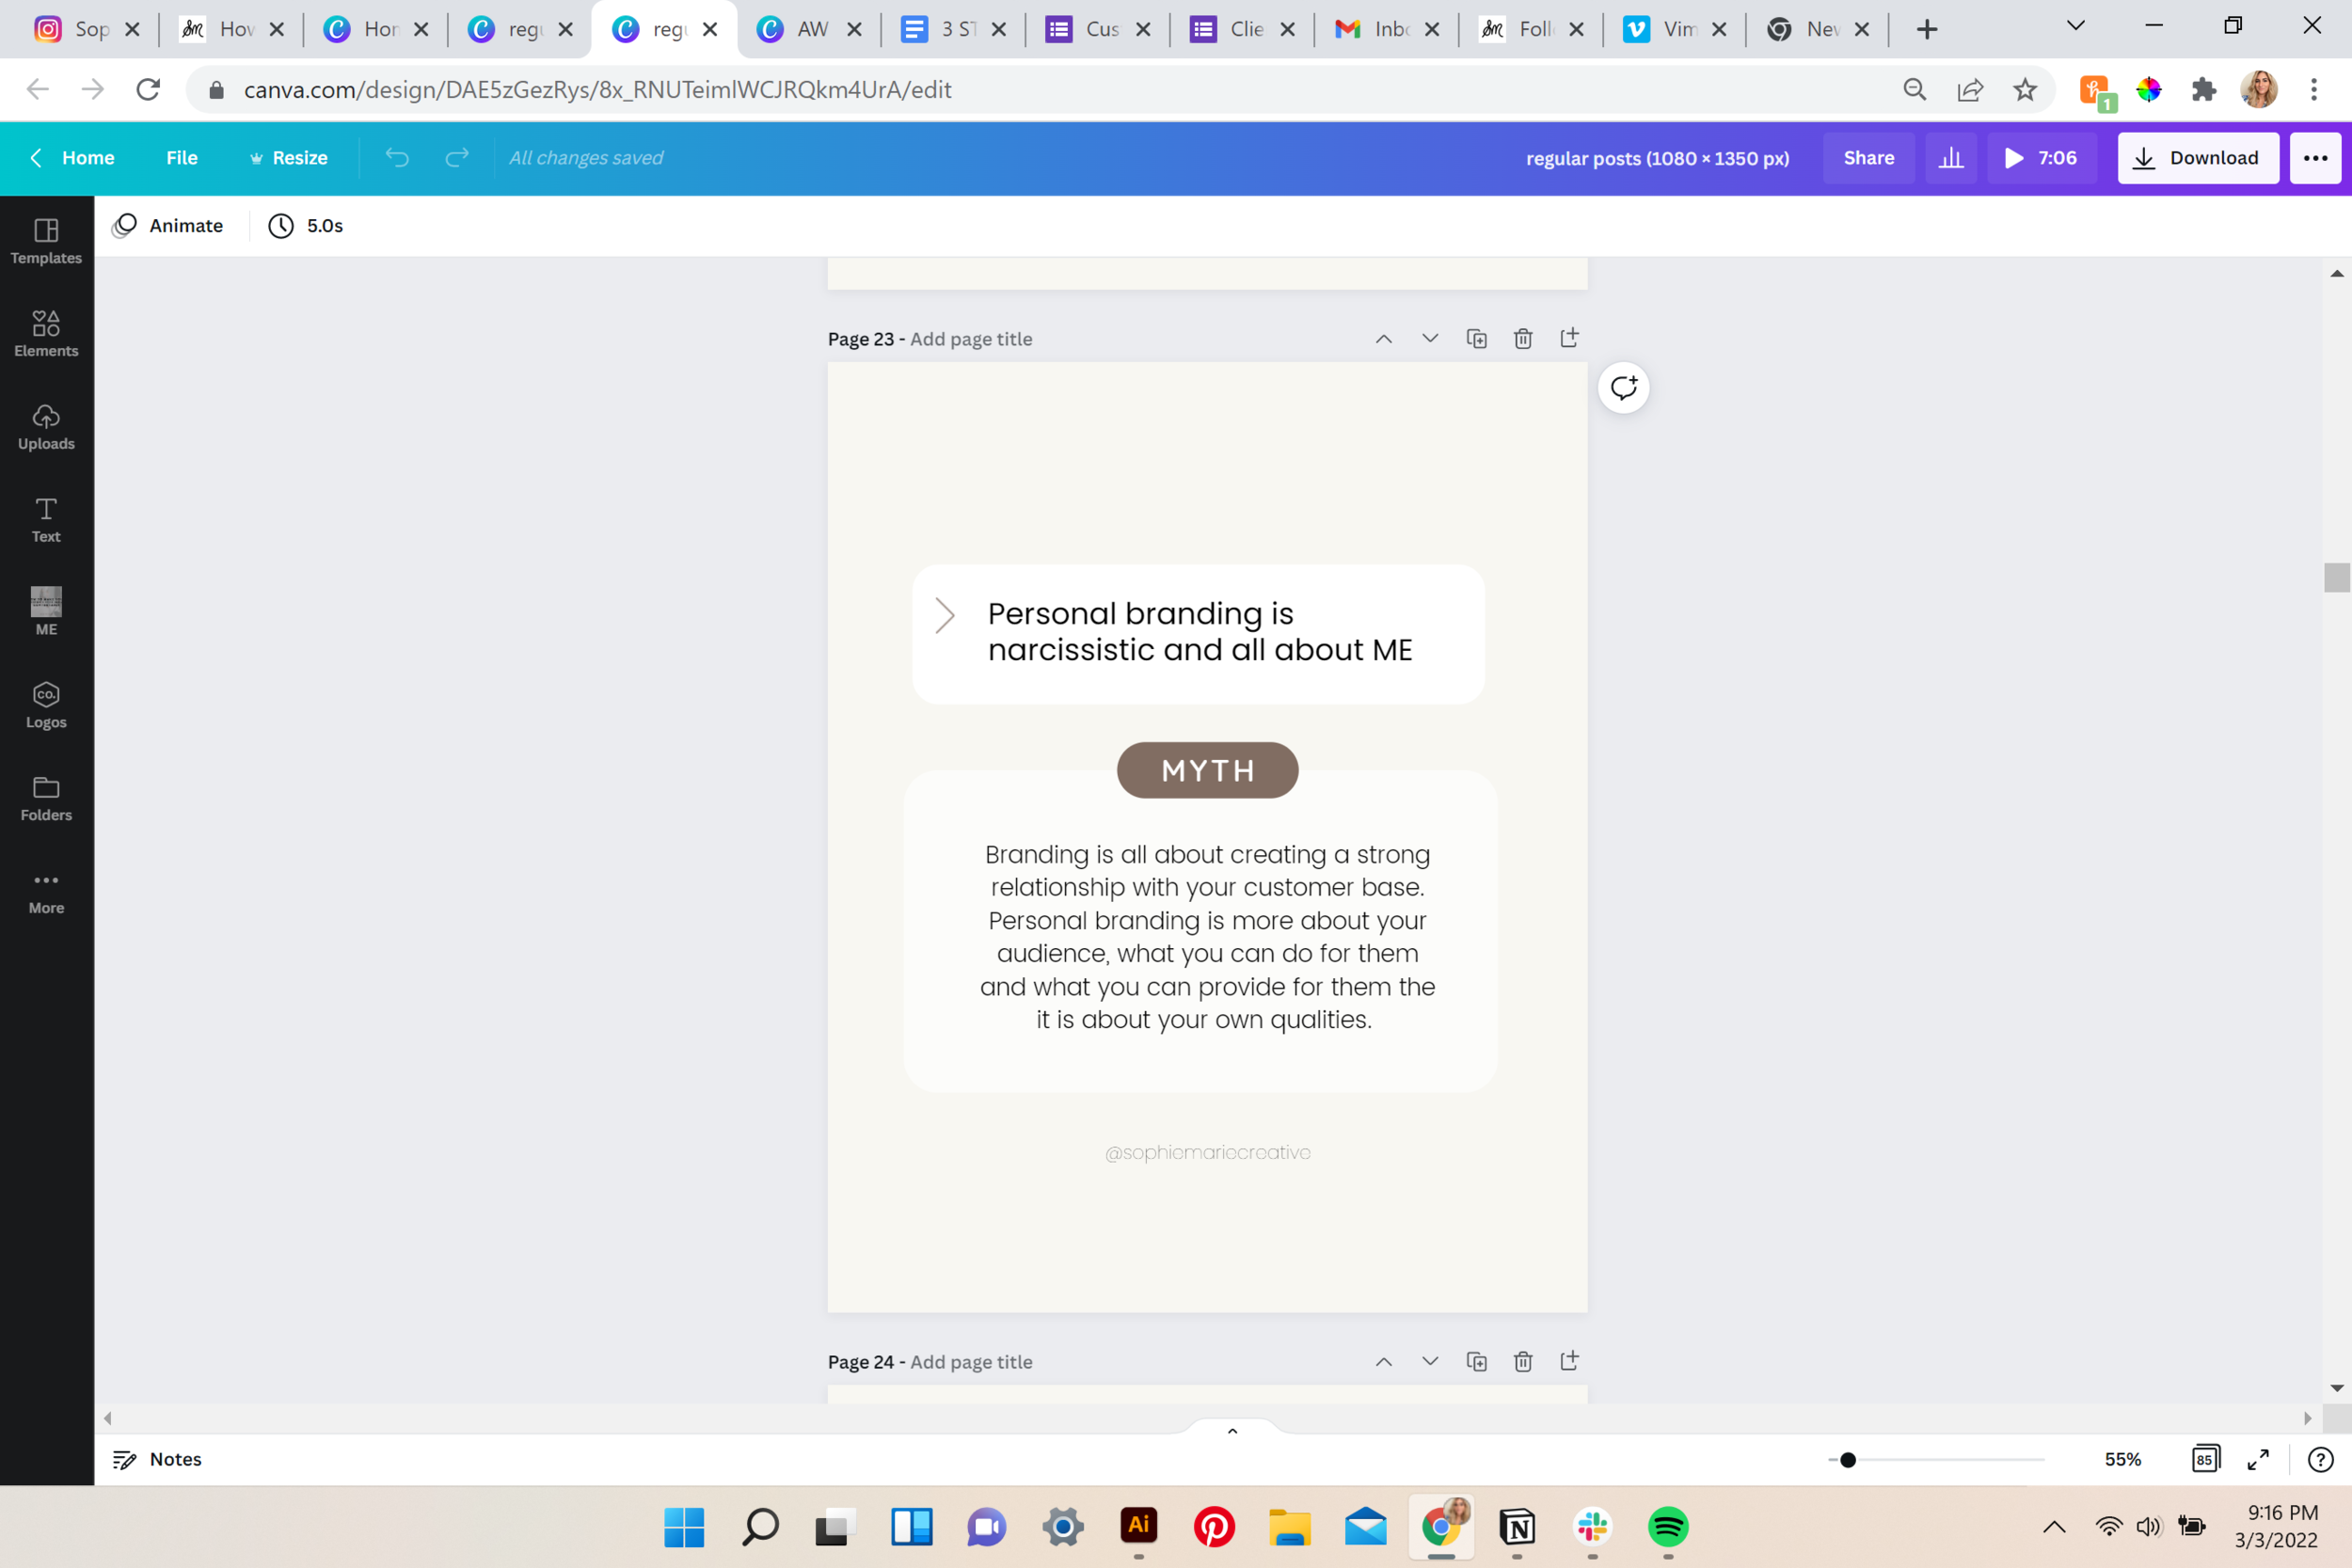2352x1568 pixels.
Task: Click the Download button
Action: tap(2197, 158)
